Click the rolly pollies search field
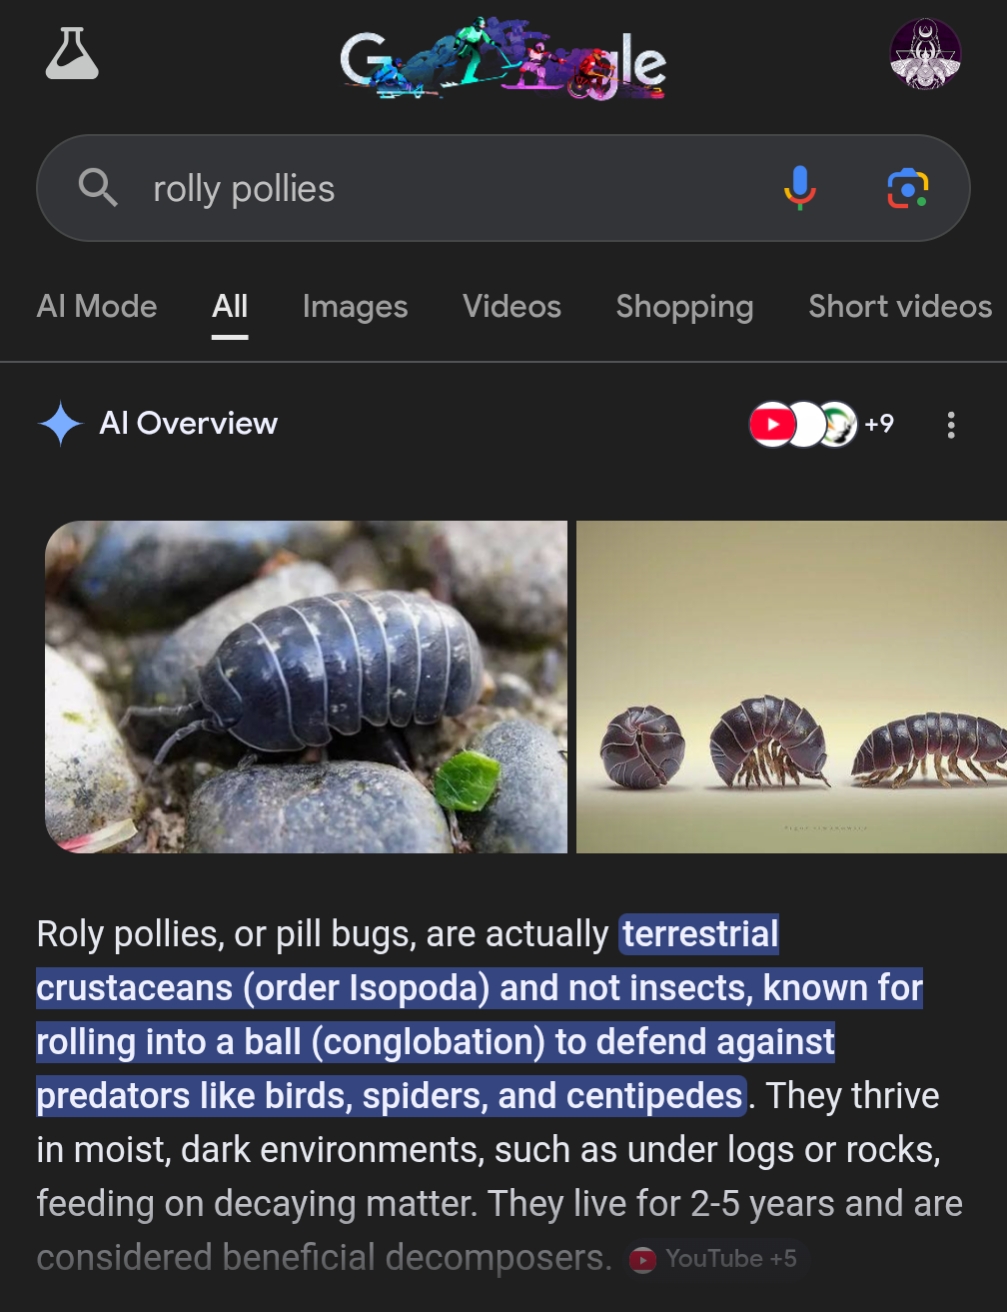The height and width of the screenshot is (1312, 1007). [x=503, y=188]
